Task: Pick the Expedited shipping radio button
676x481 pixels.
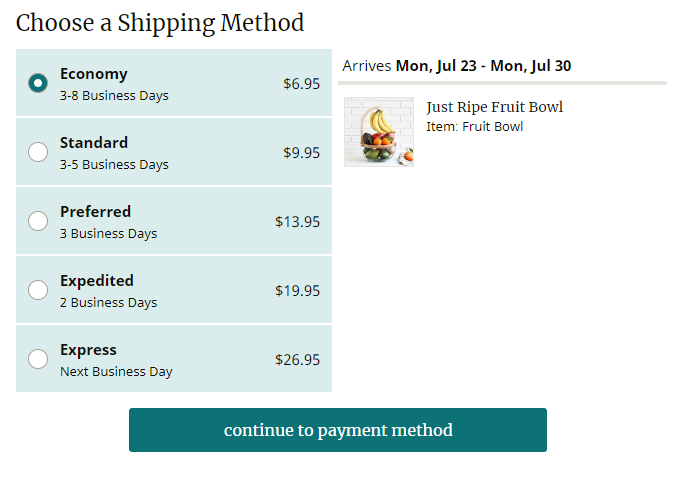Action: 38,290
